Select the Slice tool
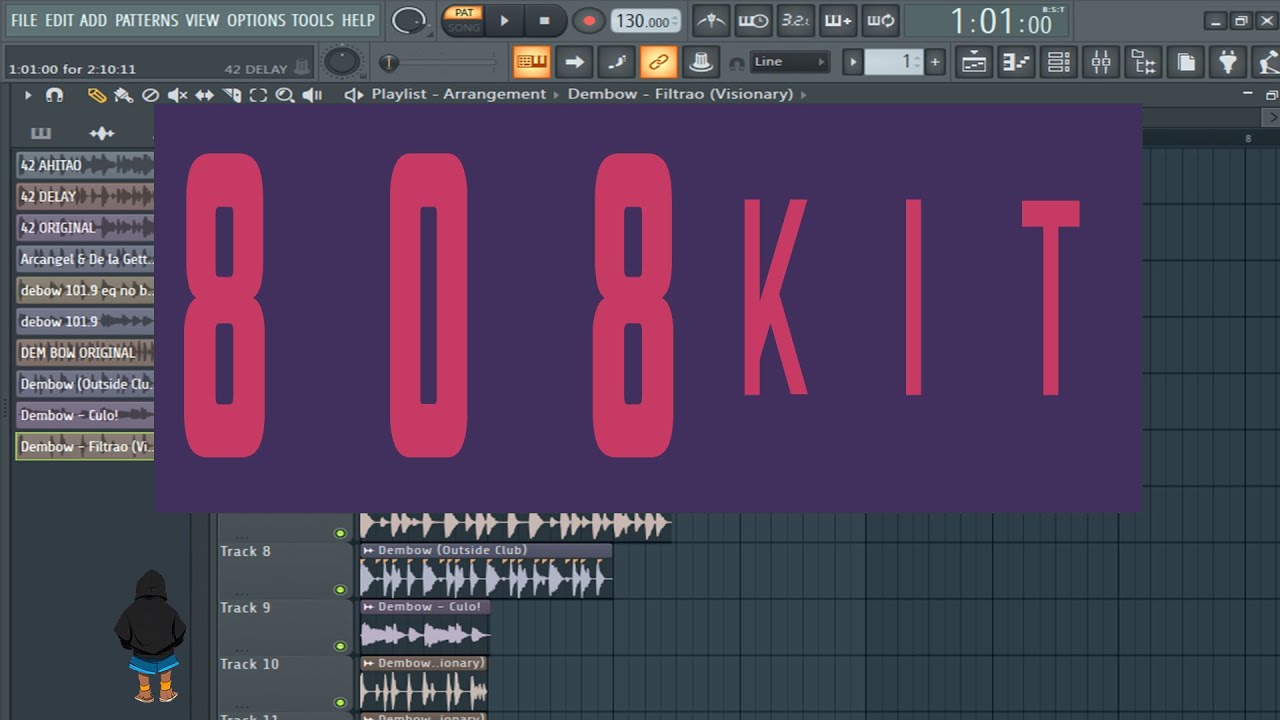Image resolution: width=1280 pixels, height=720 pixels. coord(231,95)
